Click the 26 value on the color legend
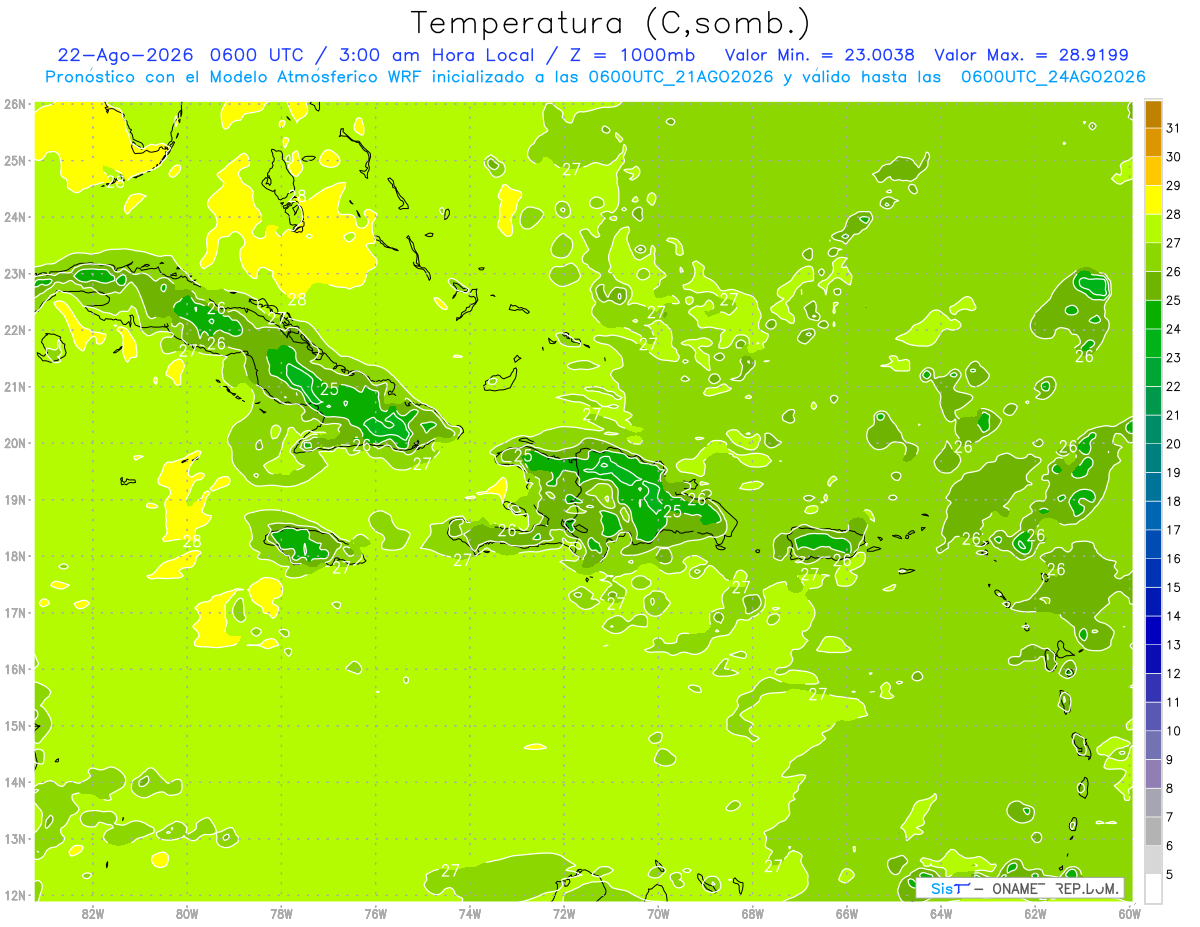Viewport: 1200px width, 927px height. 1173,272
